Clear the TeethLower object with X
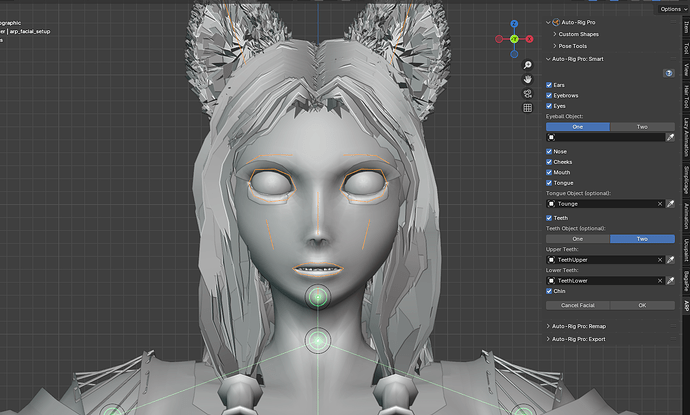The width and height of the screenshot is (690, 415). click(660, 281)
